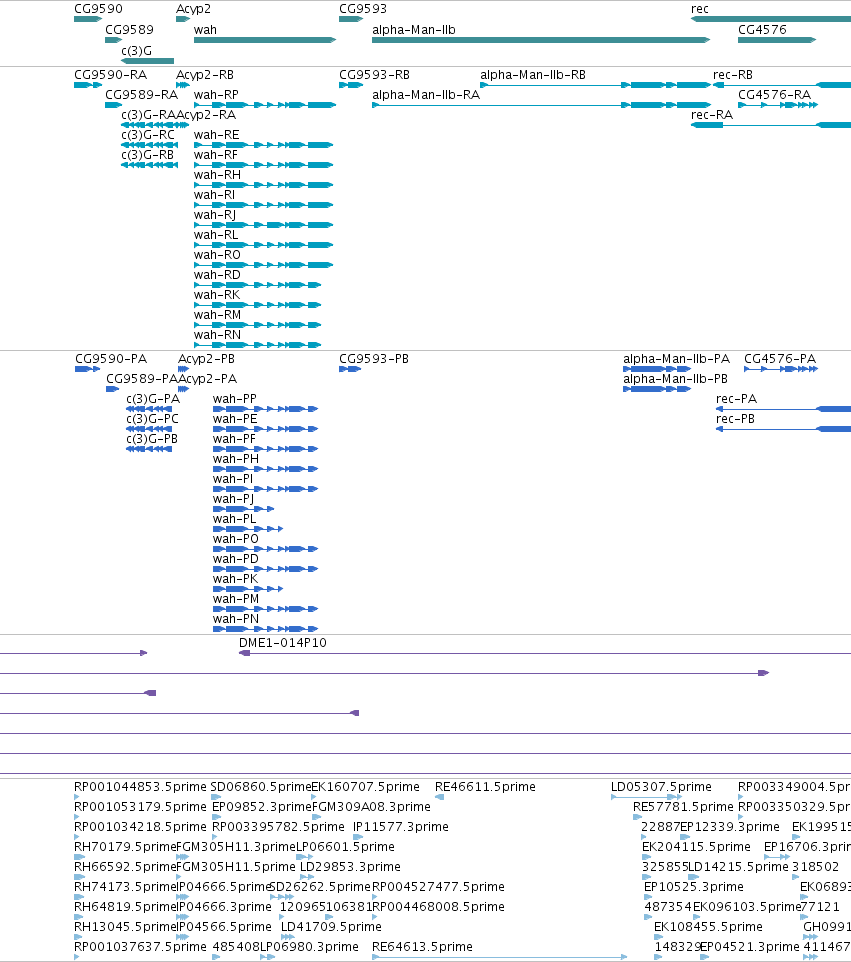Screen dimensions: 851x962
Task: Click the CG9590 gene label in top track
Action: [98, 9]
